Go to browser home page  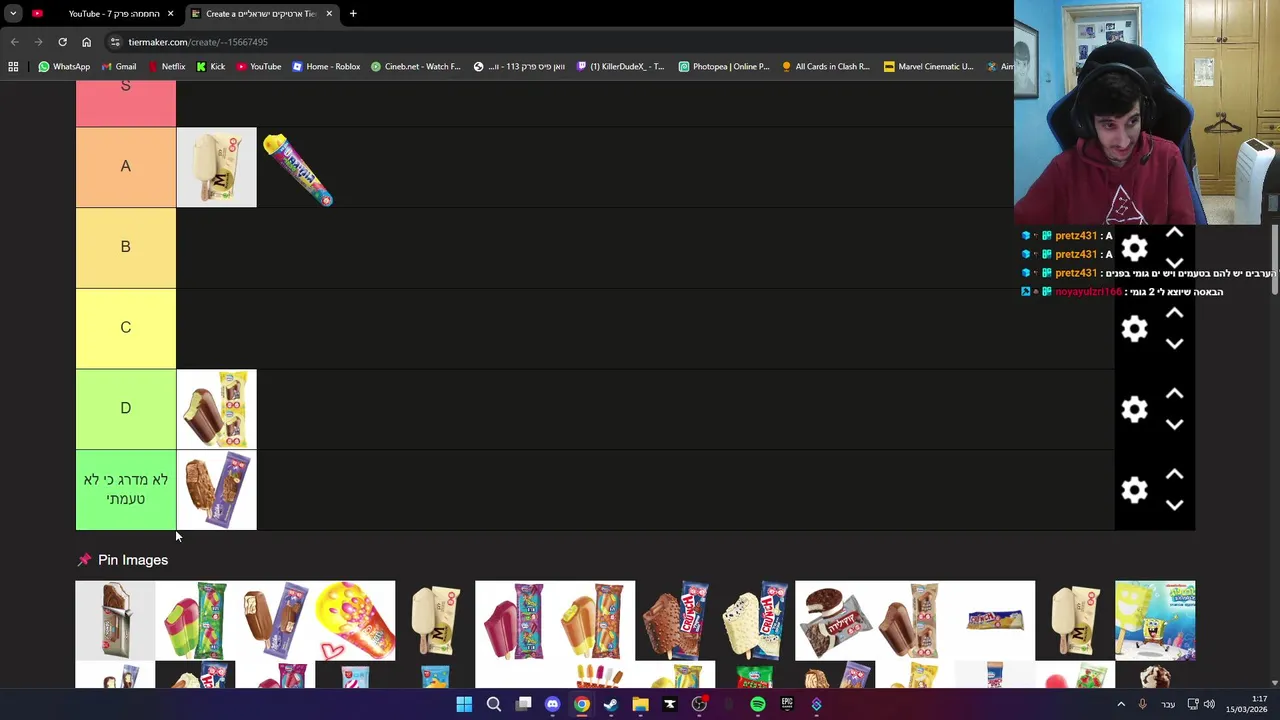[x=86, y=42]
